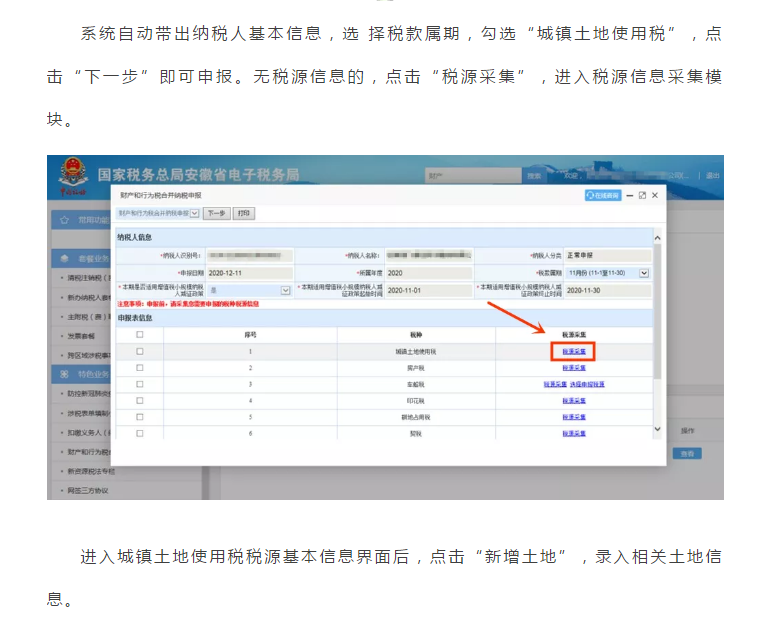Click the tax bureau national emblem logo
This screenshot has height=625, width=772.
73,173
